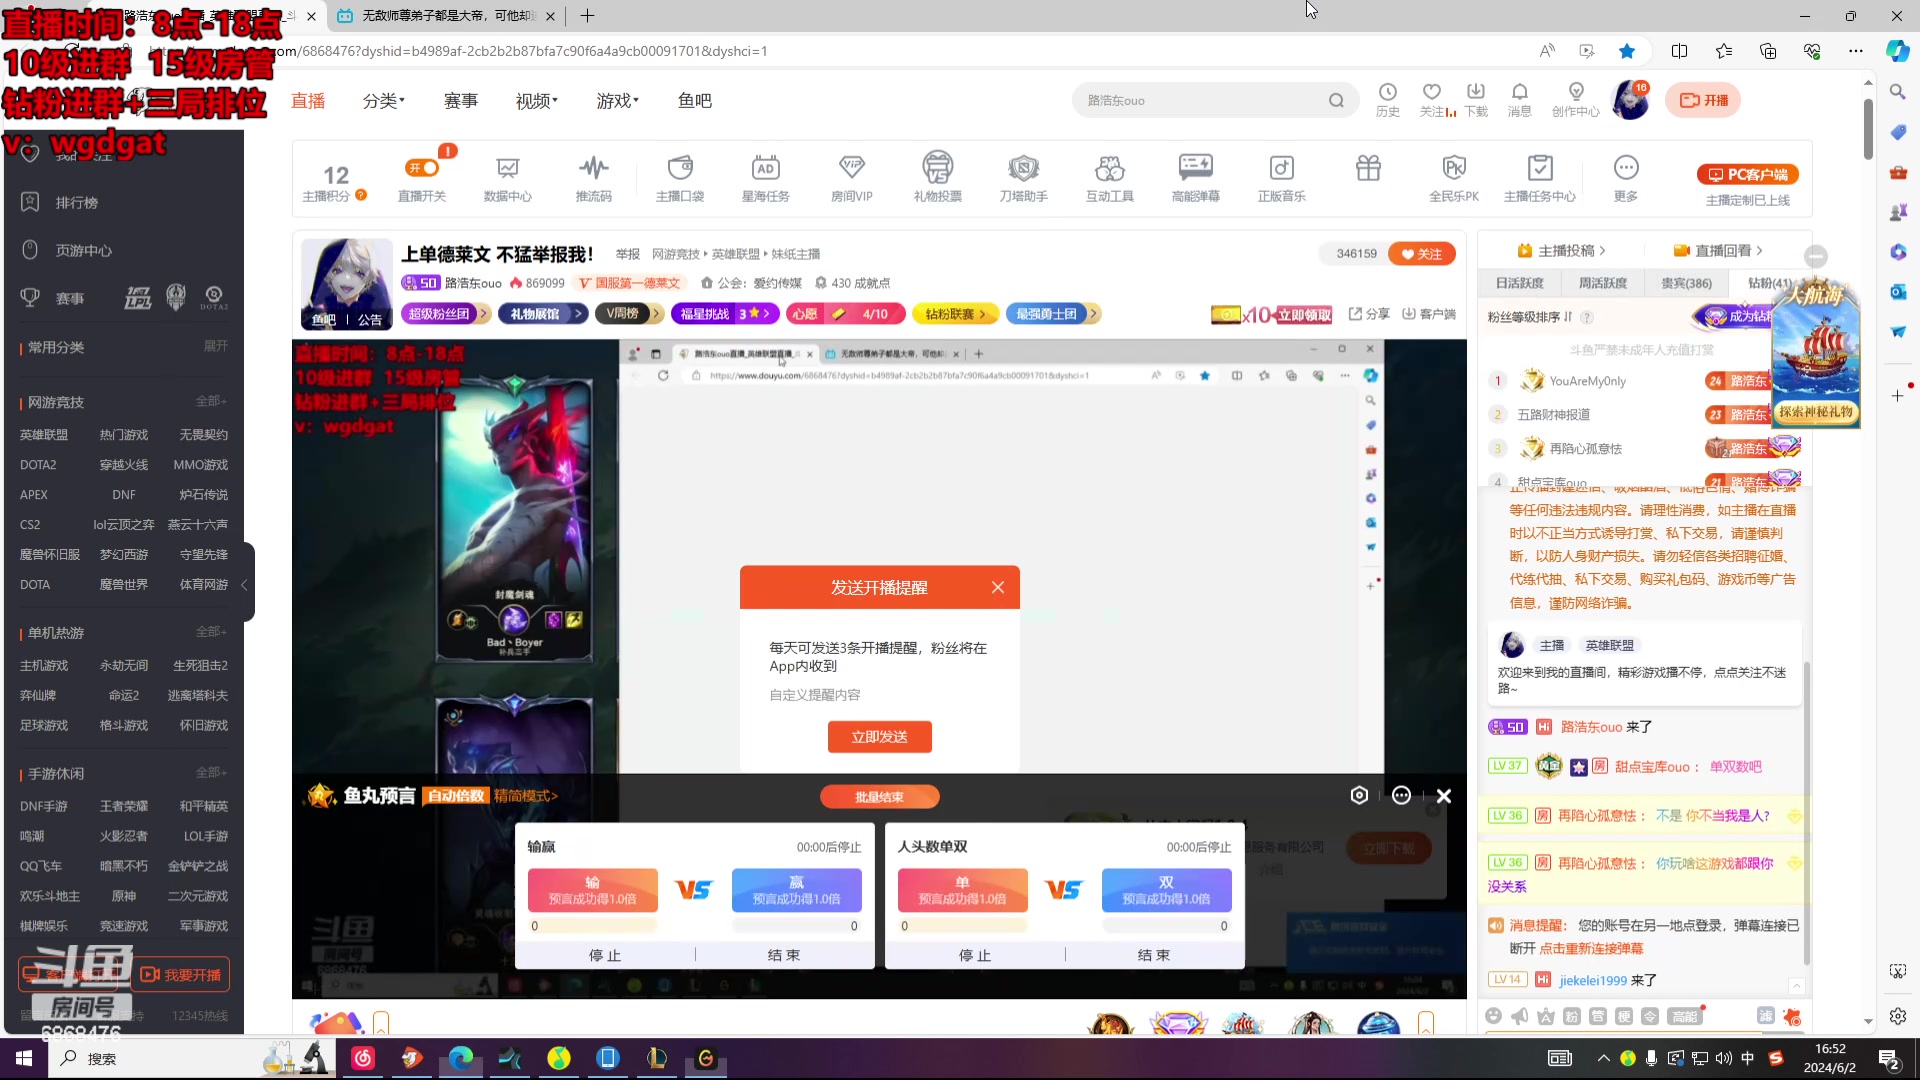Switch to 贵宾(386) tab

(1686, 283)
